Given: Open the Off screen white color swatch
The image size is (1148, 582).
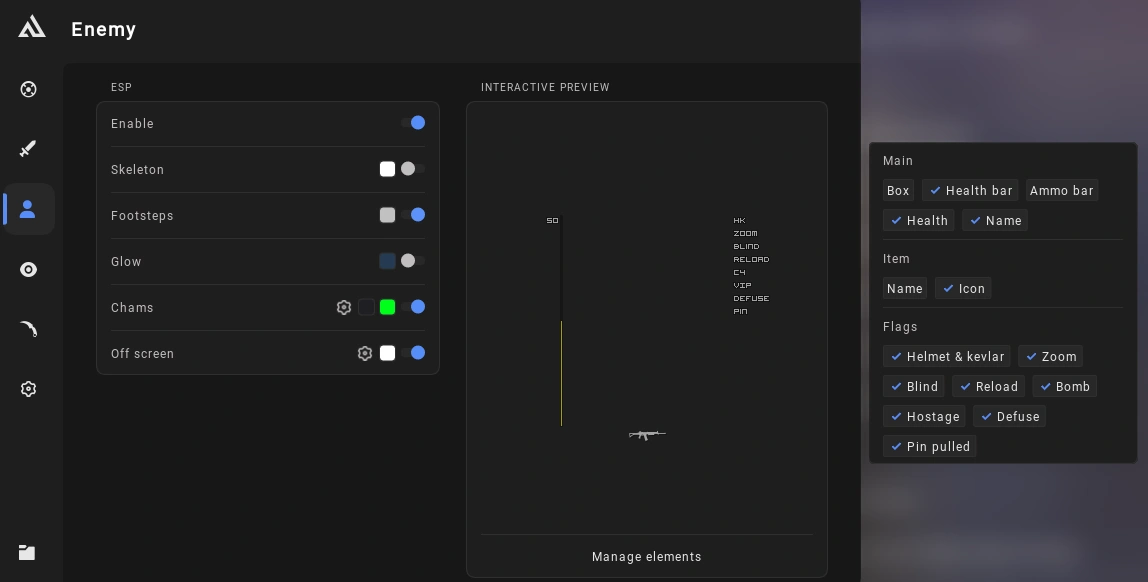Looking at the screenshot, I should [x=387, y=354].
